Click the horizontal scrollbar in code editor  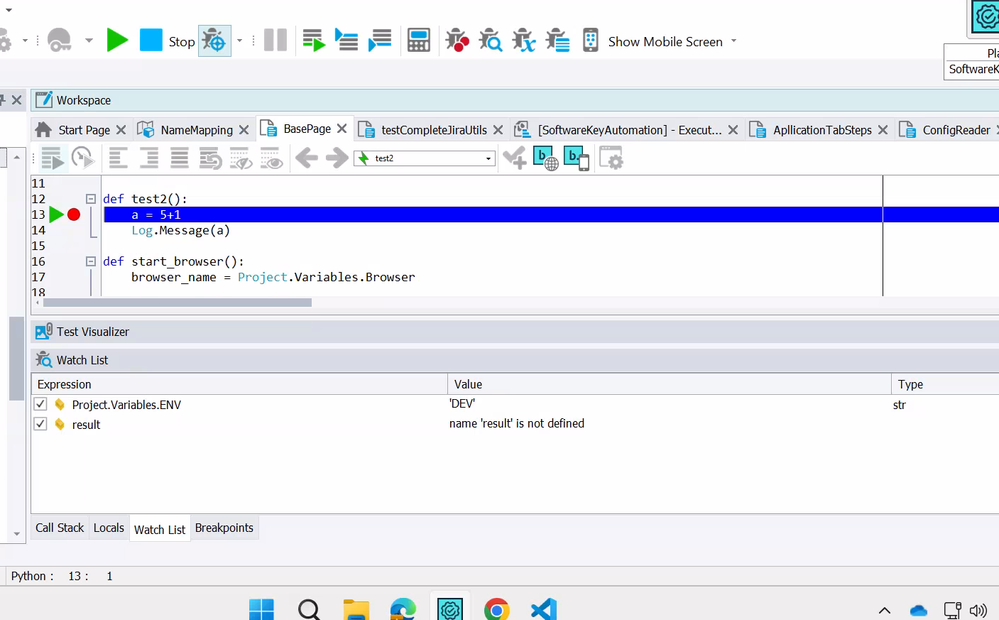[x=177, y=302]
